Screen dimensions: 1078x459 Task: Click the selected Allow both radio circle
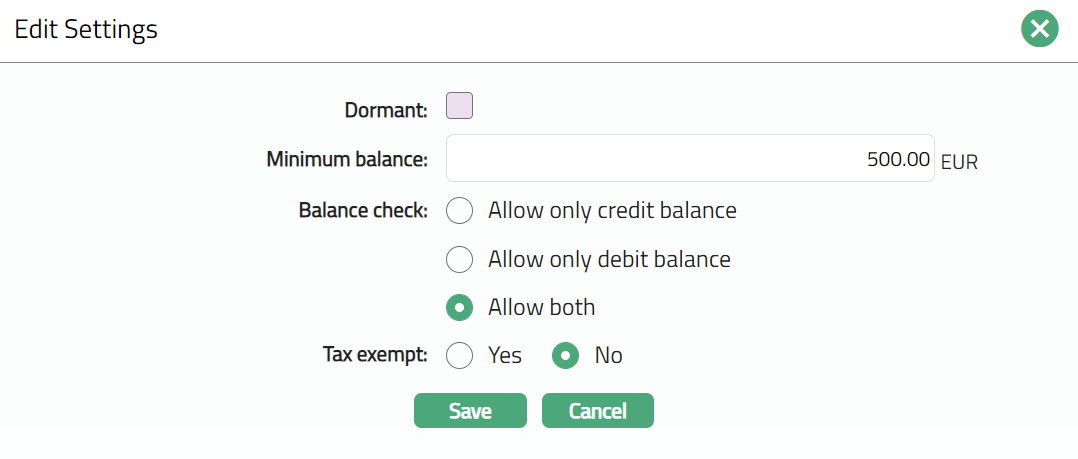point(459,307)
